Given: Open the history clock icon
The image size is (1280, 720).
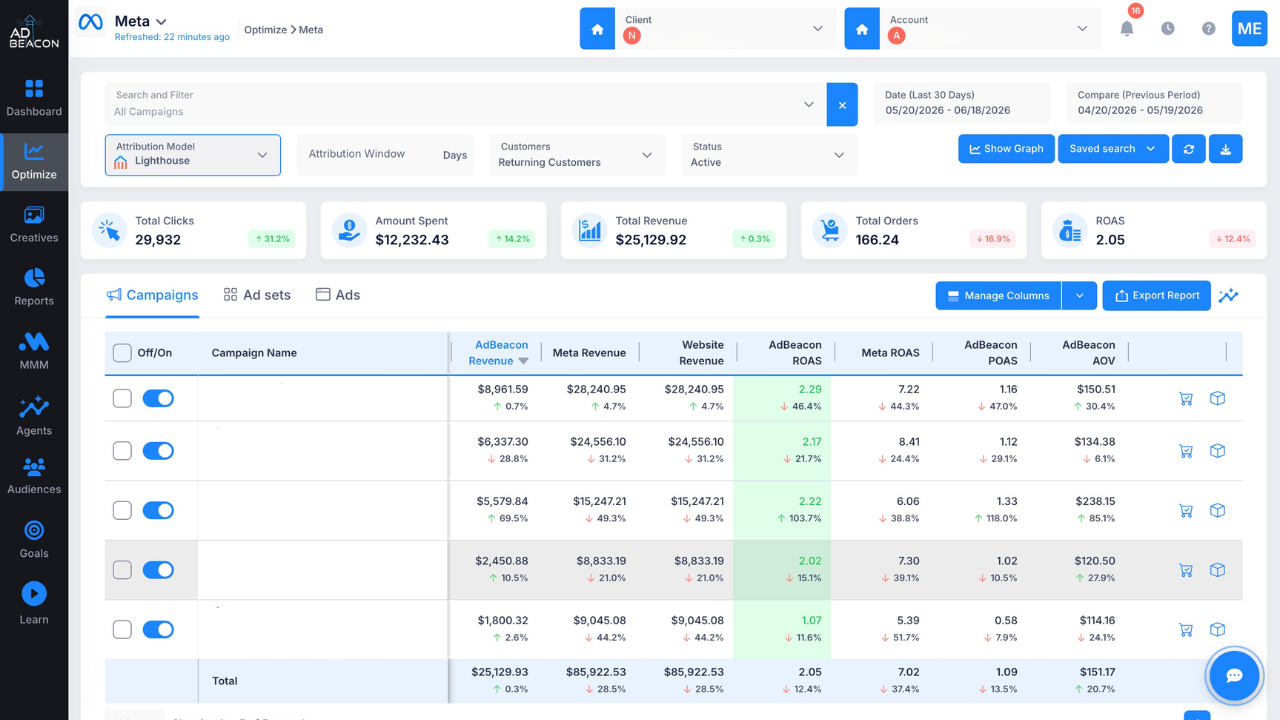Looking at the screenshot, I should click(x=1168, y=28).
